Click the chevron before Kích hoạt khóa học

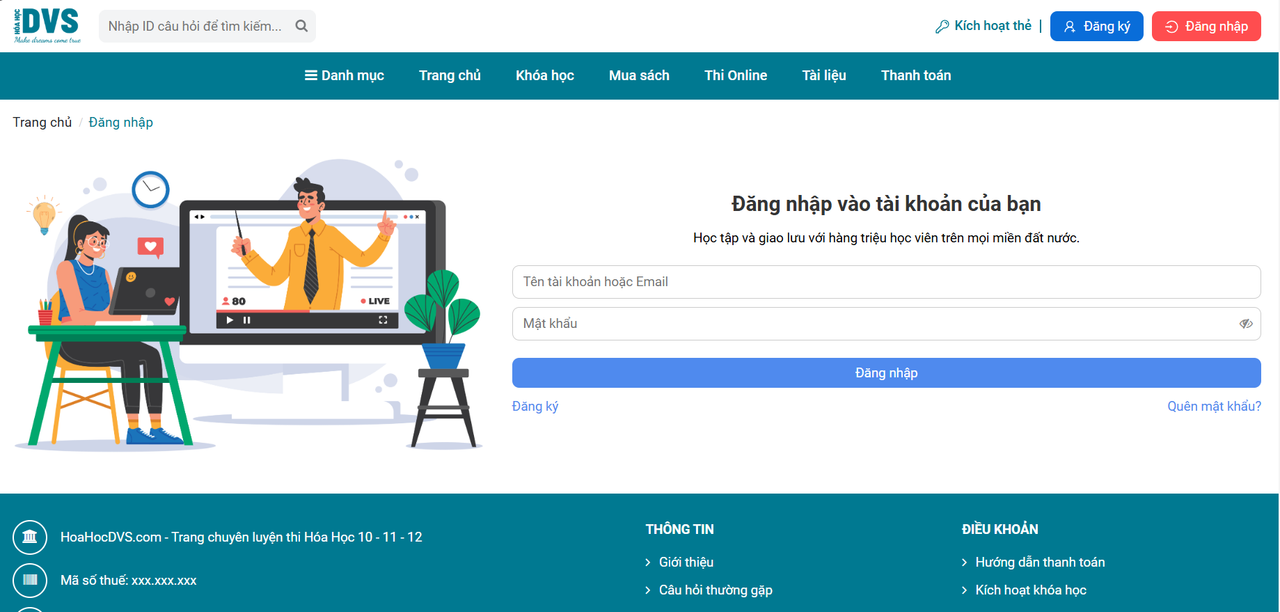tap(965, 590)
